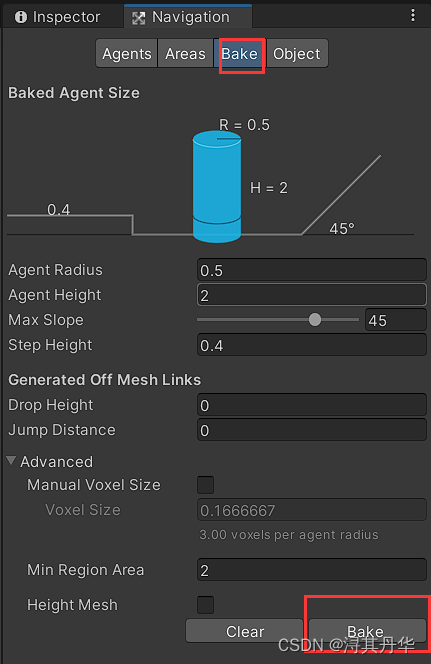The image size is (431, 664).
Task: Open the Areas sub-tab
Action: (185, 53)
